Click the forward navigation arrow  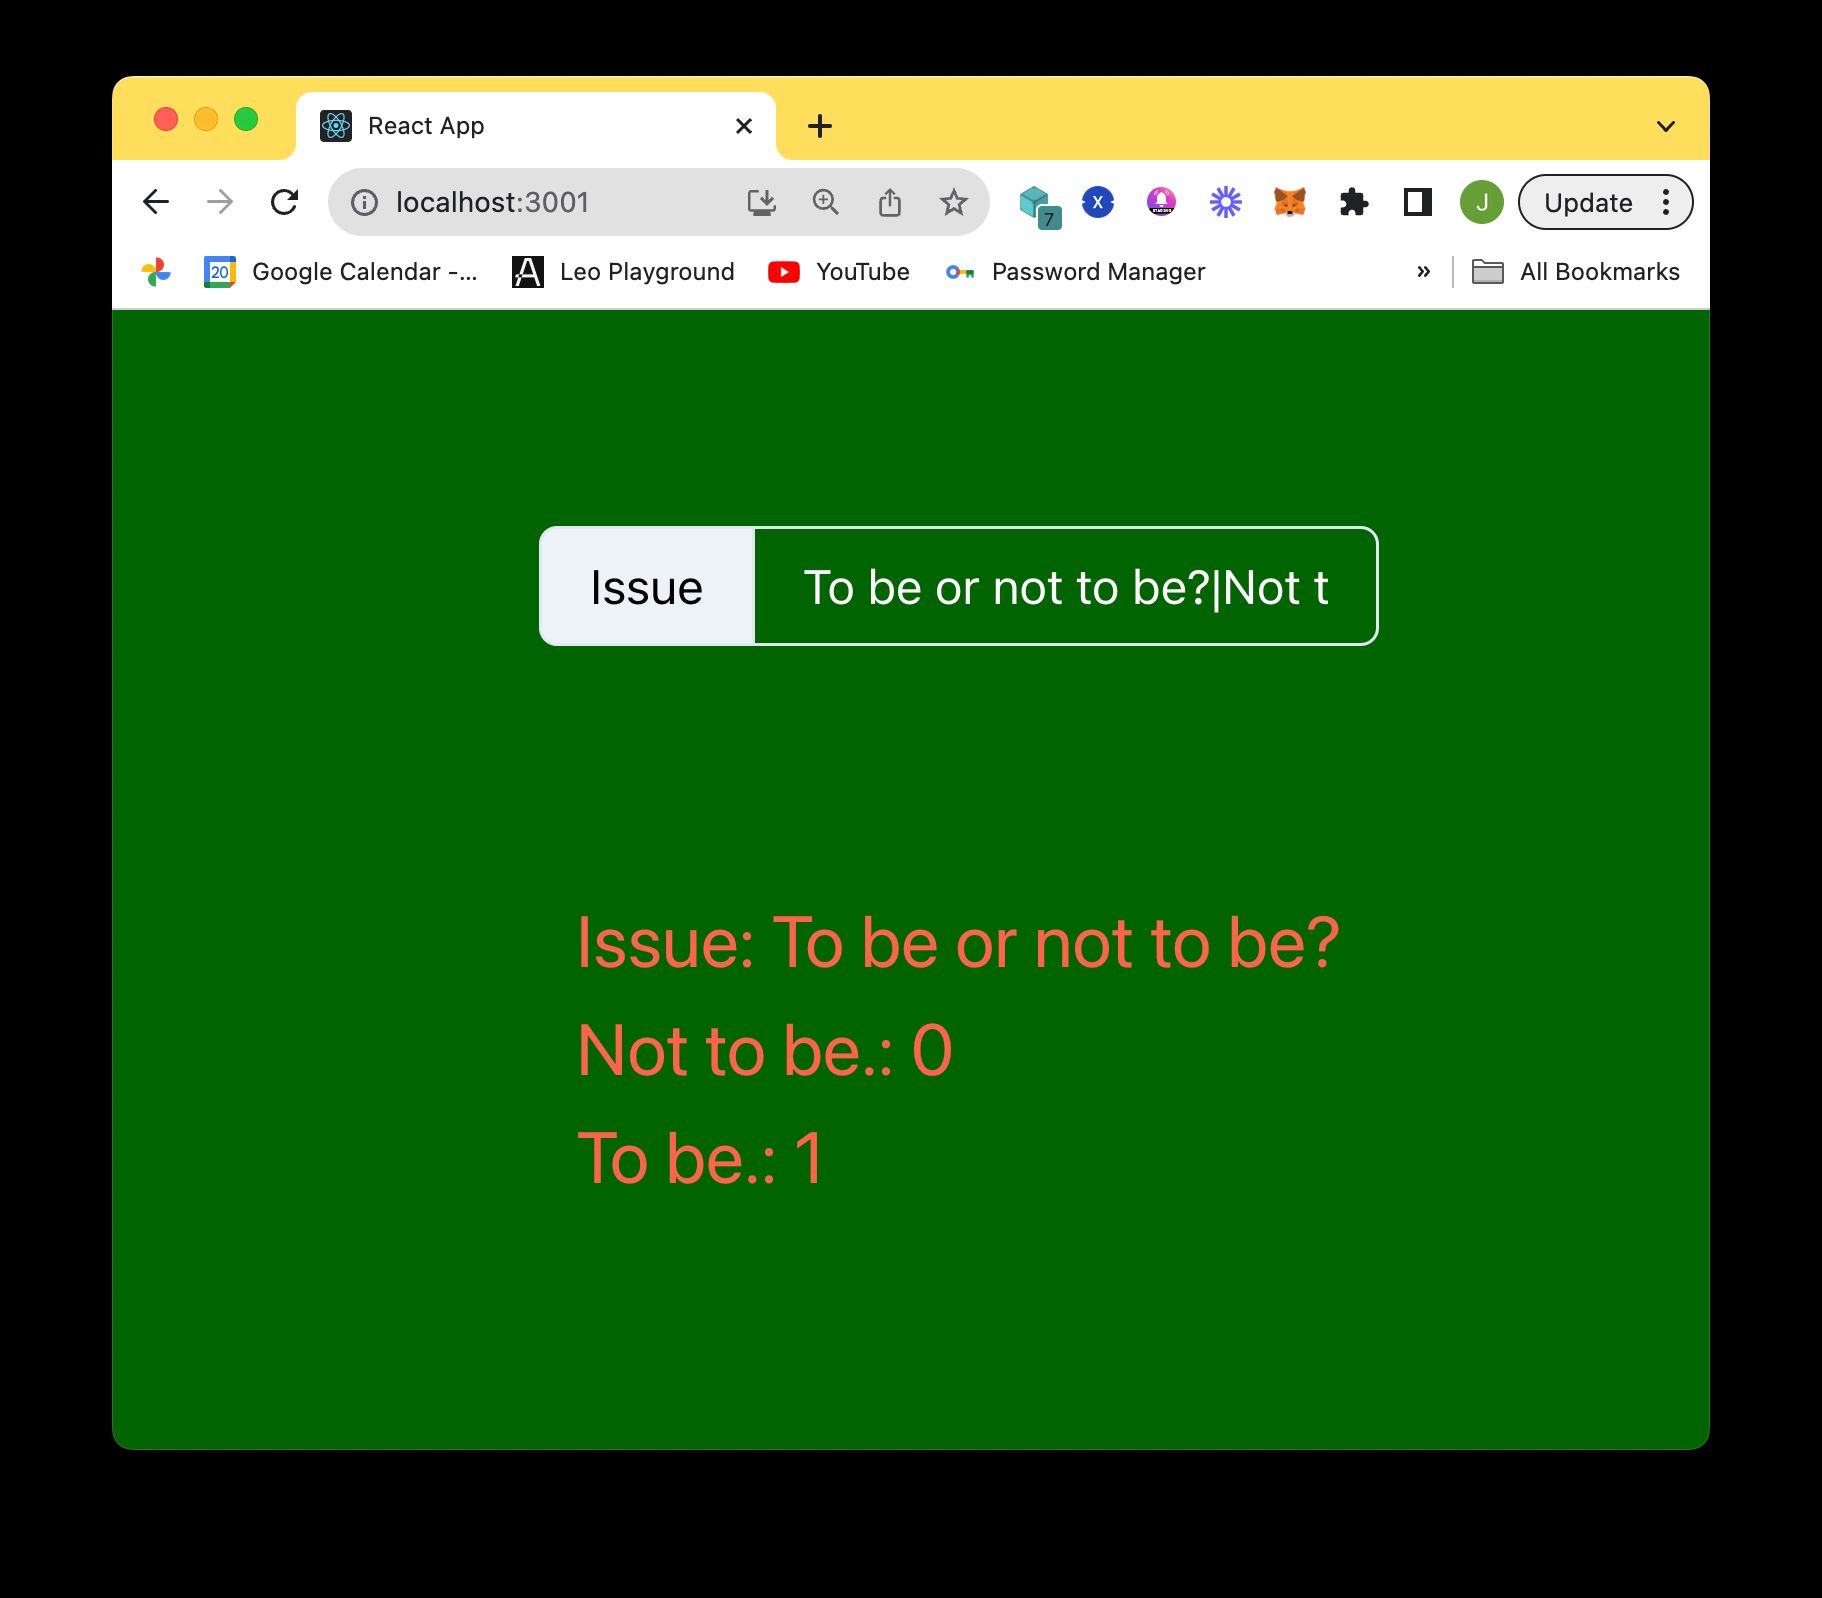pos(220,202)
